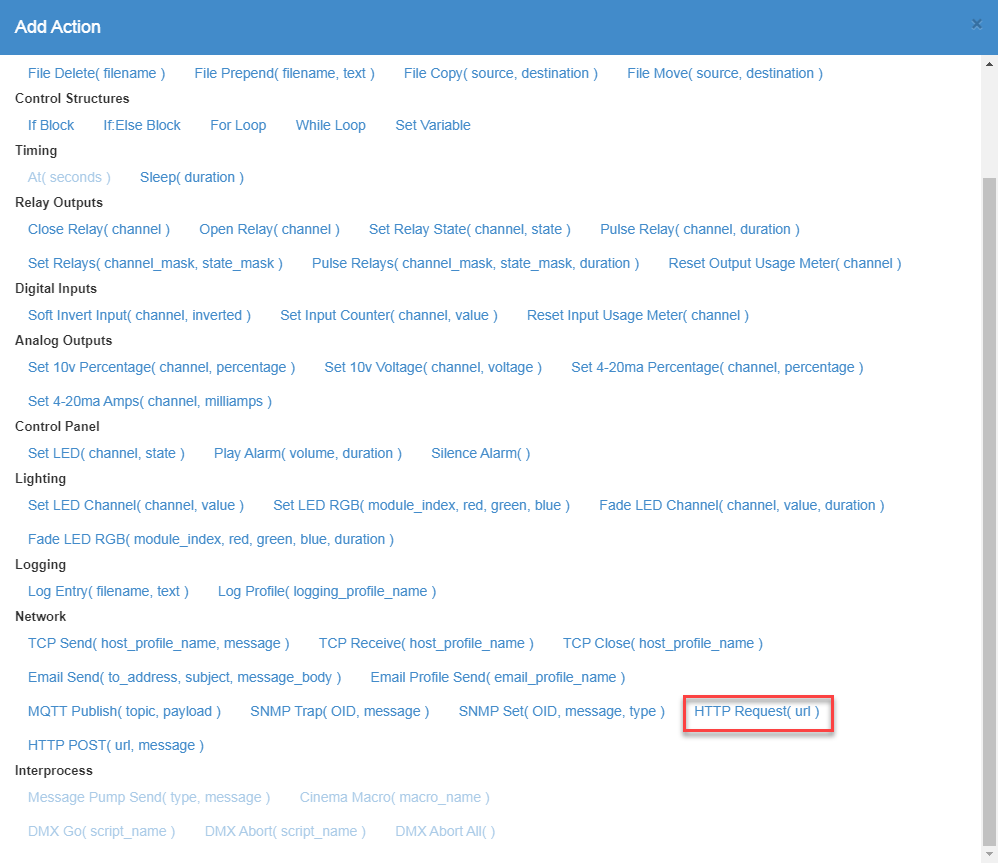Add File Delete( filename ) action
This screenshot has width=998, height=865.
coord(96,73)
